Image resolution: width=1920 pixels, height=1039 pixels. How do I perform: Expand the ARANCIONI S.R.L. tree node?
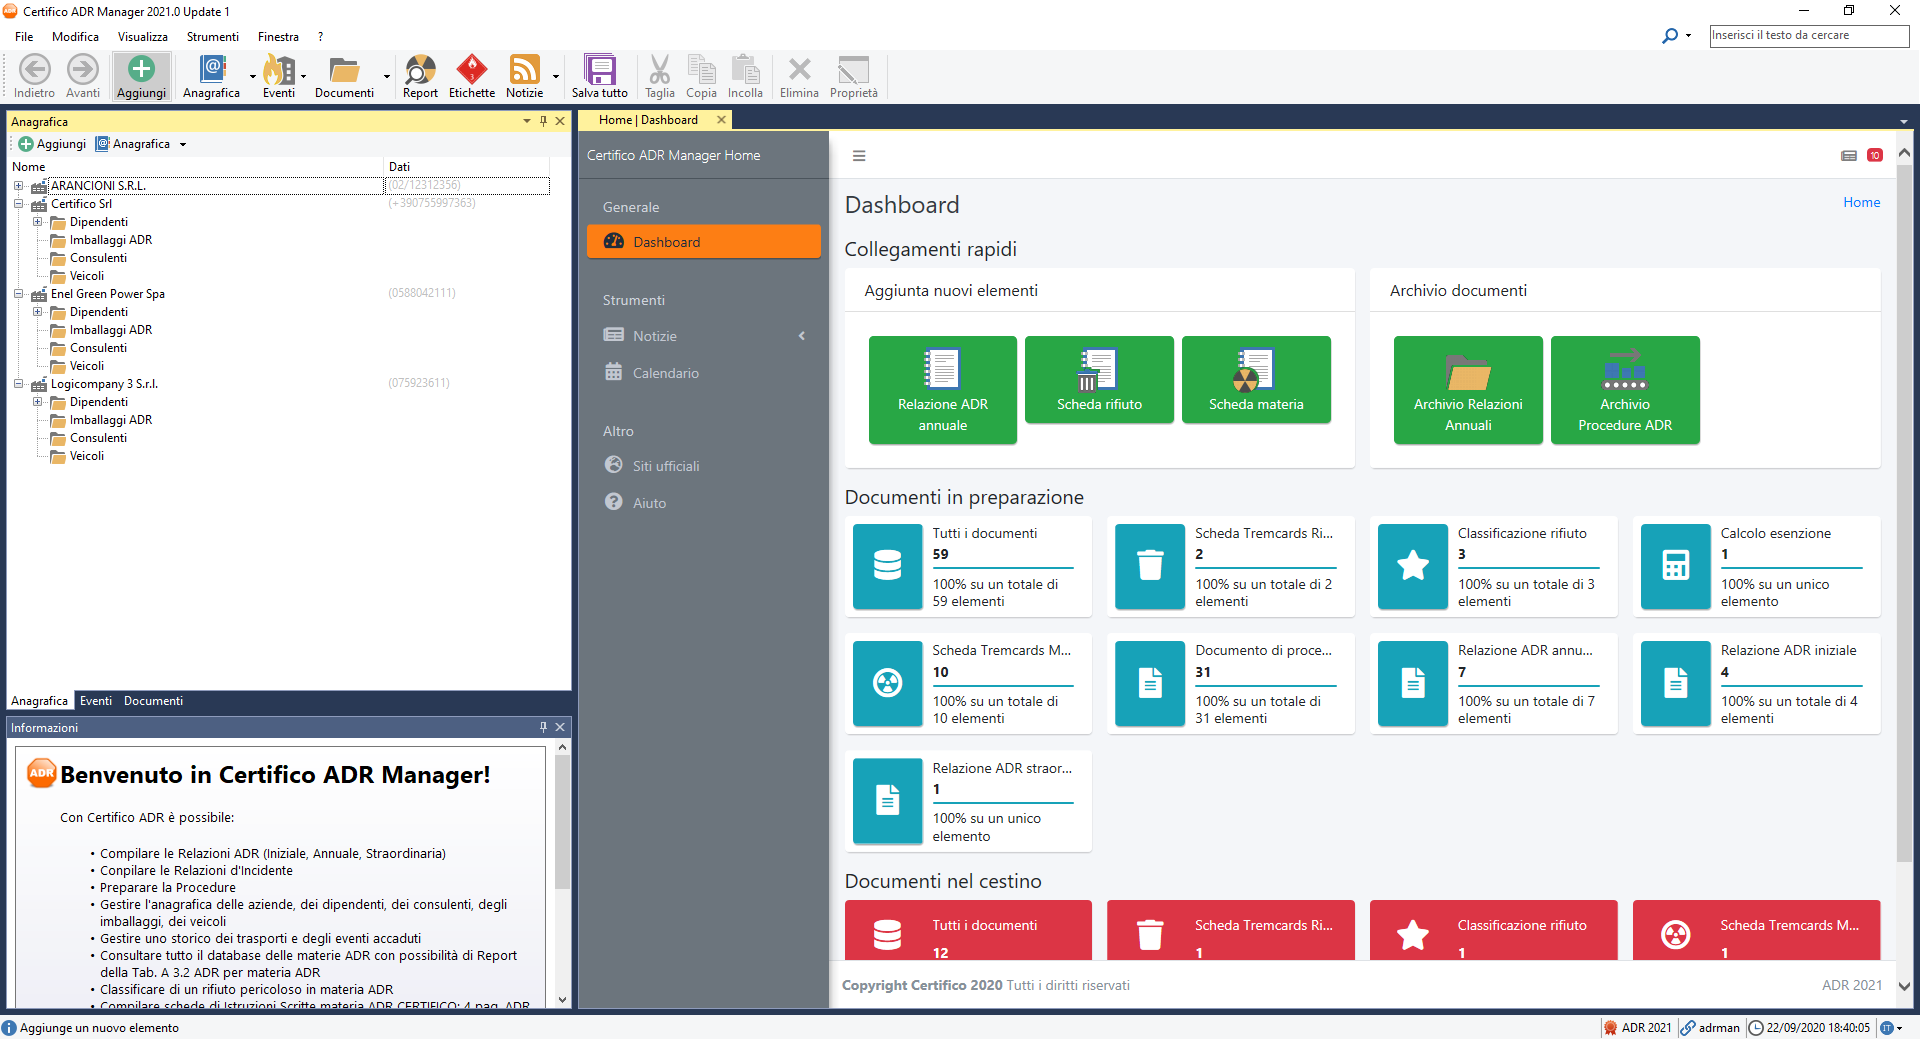tap(18, 186)
